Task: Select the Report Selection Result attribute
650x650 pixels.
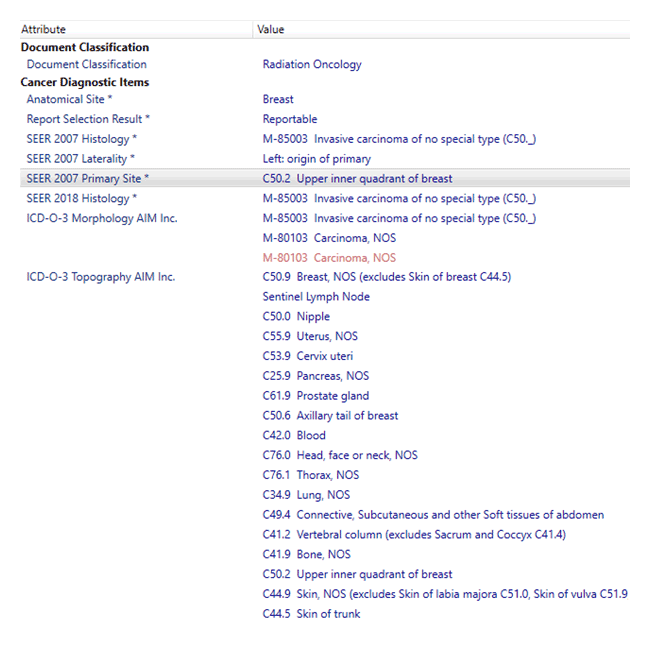Action: pos(88,119)
